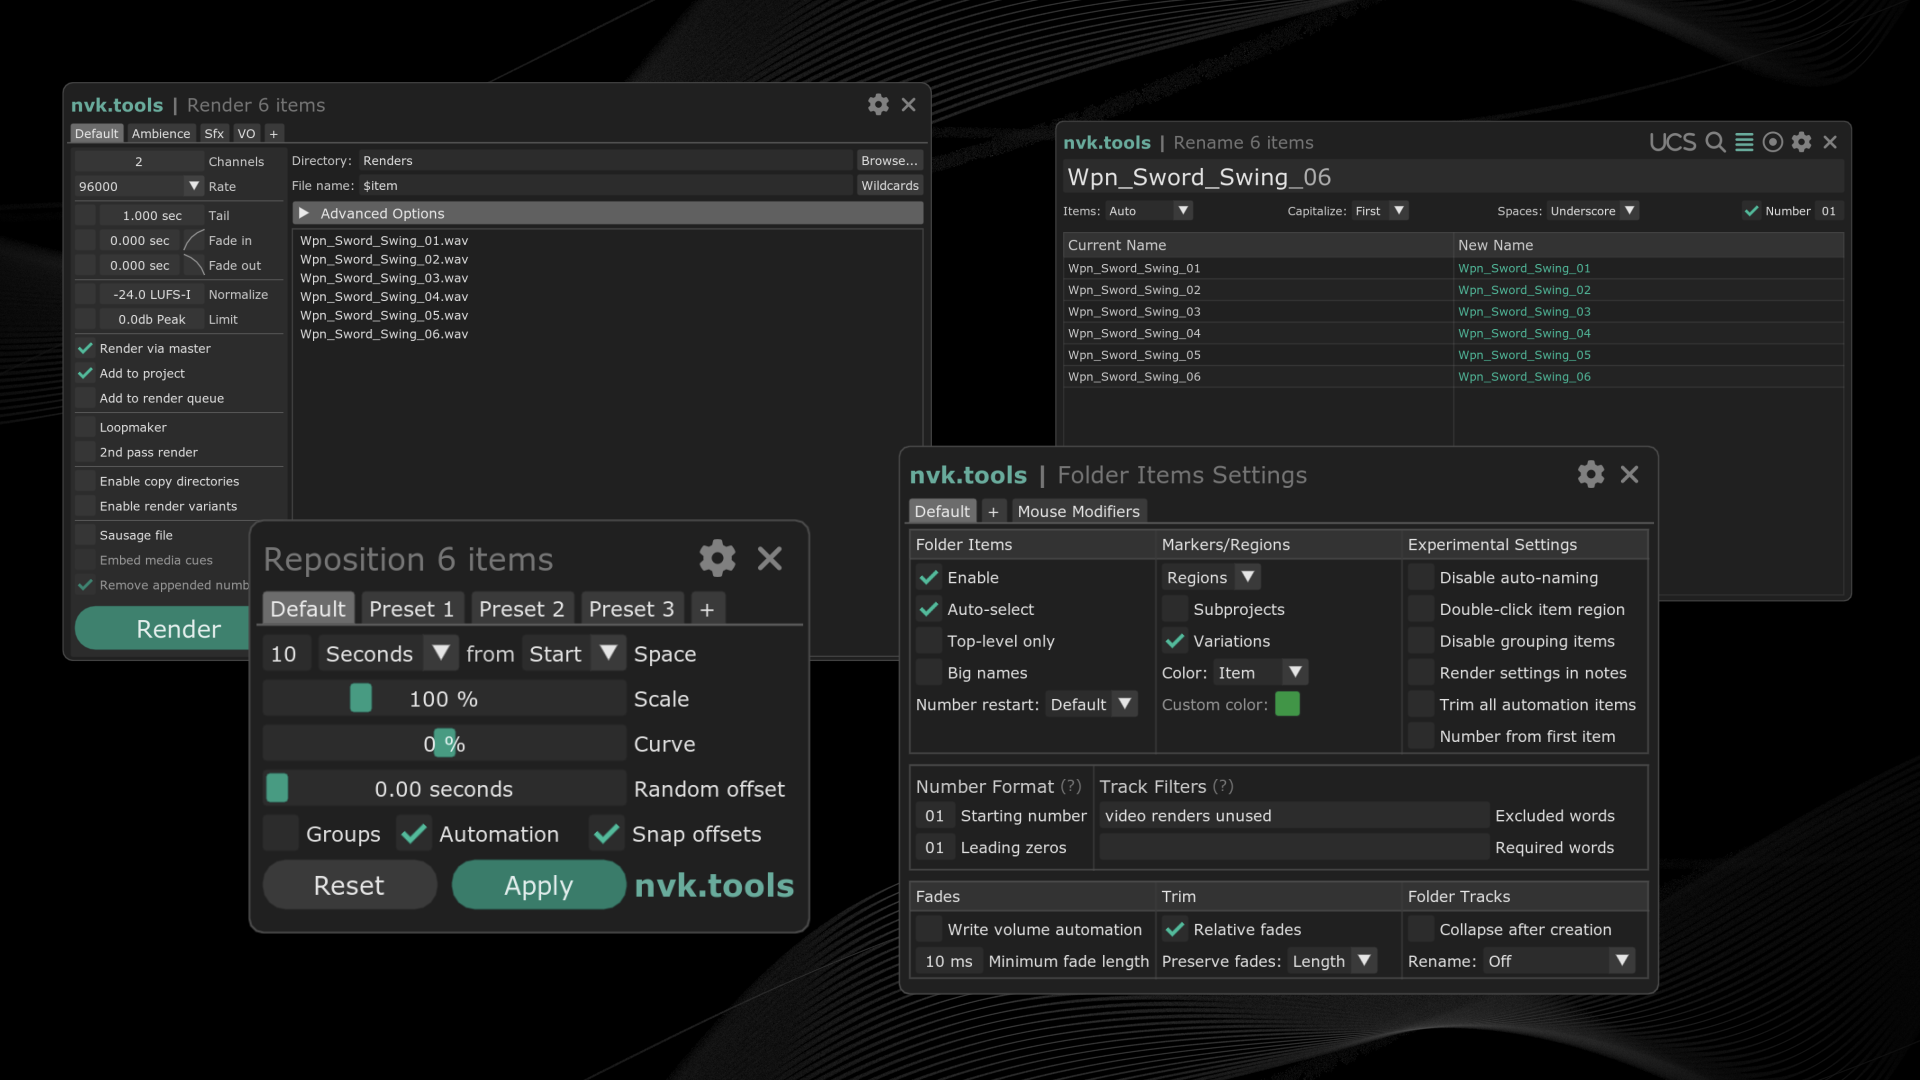This screenshot has width=1920, height=1080.
Task: Click the Apply button in the Reposition window
Action: (x=537, y=884)
